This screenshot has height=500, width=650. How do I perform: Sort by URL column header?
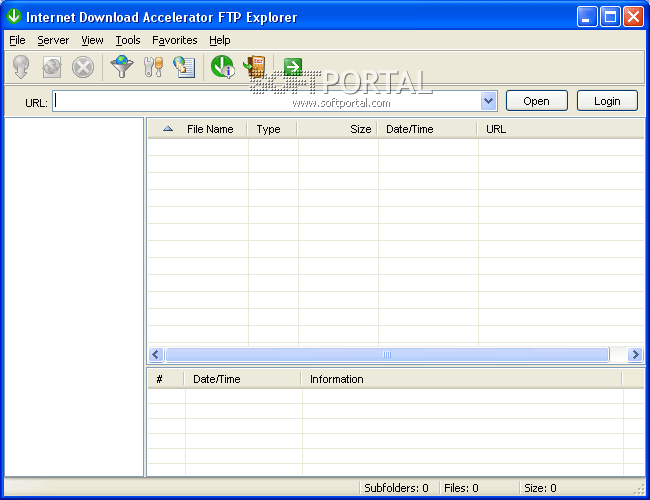(x=496, y=129)
